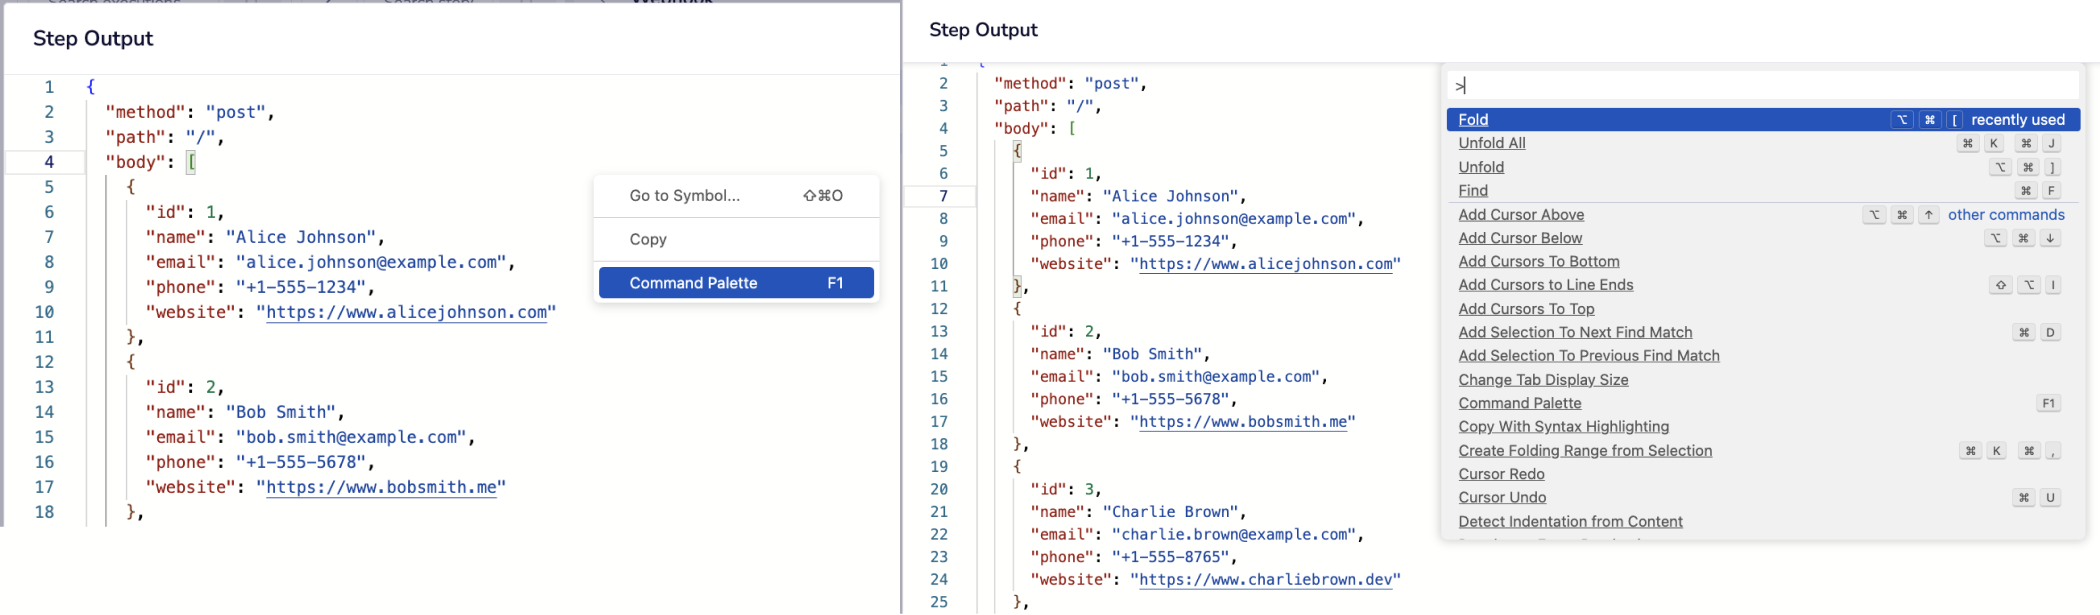The height and width of the screenshot is (615, 2100).
Task: Click line number 4 in left editor
Action: click(x=48, y=162)
